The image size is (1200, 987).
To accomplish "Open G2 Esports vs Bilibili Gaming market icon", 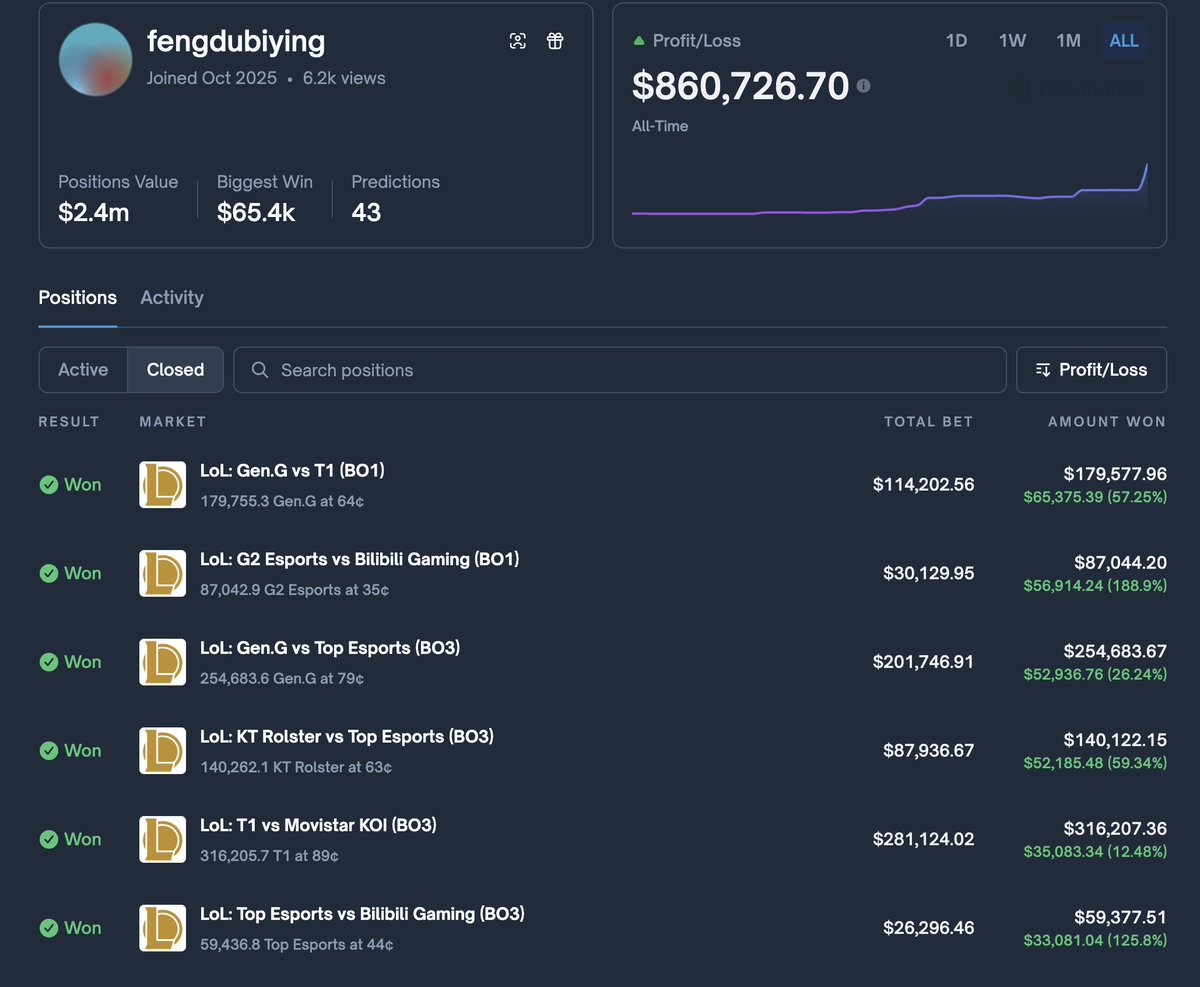I will click(x=162, y=573).
